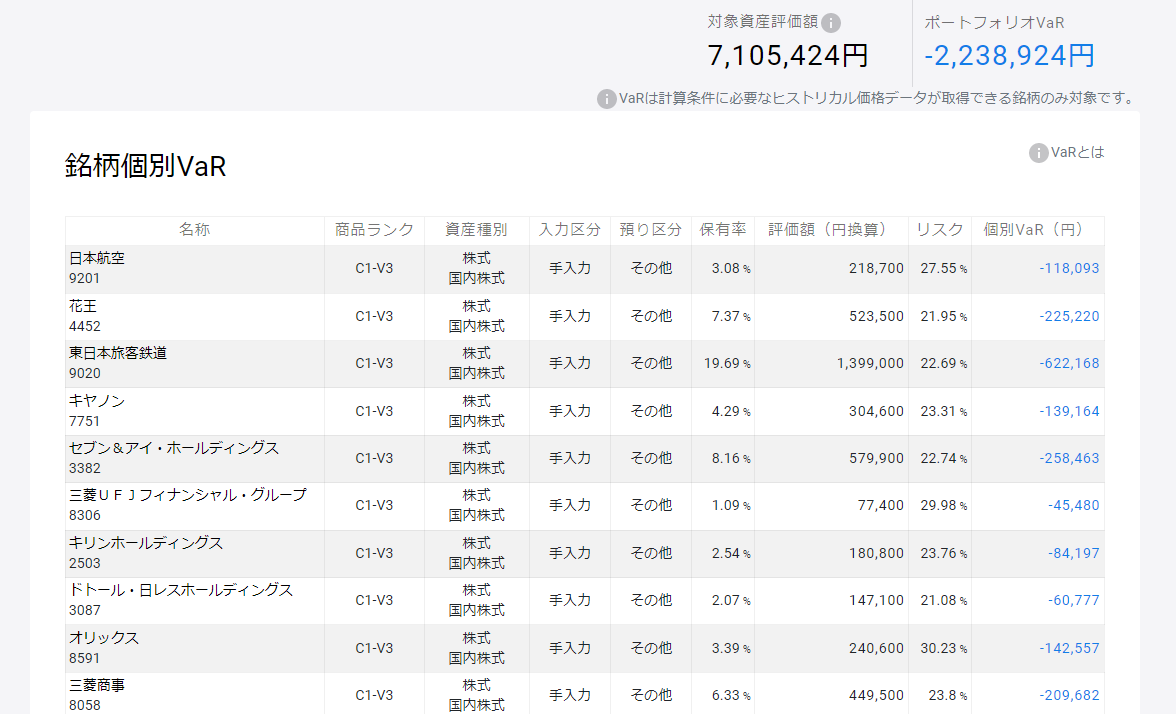Select 三菱ＵＦＪフィナンシャル・グループ row name

(188, 496)
